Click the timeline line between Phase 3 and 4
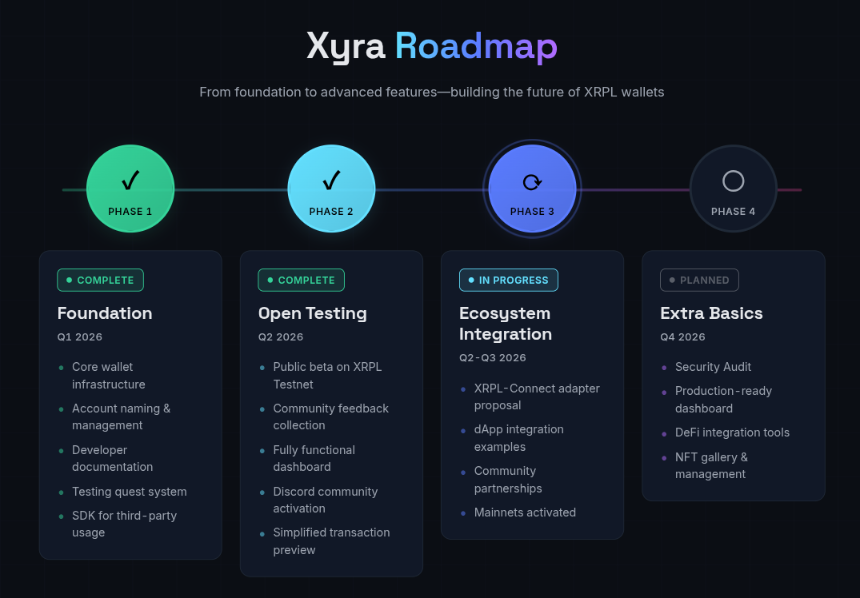The width and height of the screenshot is (860, 598). point(634,189)
